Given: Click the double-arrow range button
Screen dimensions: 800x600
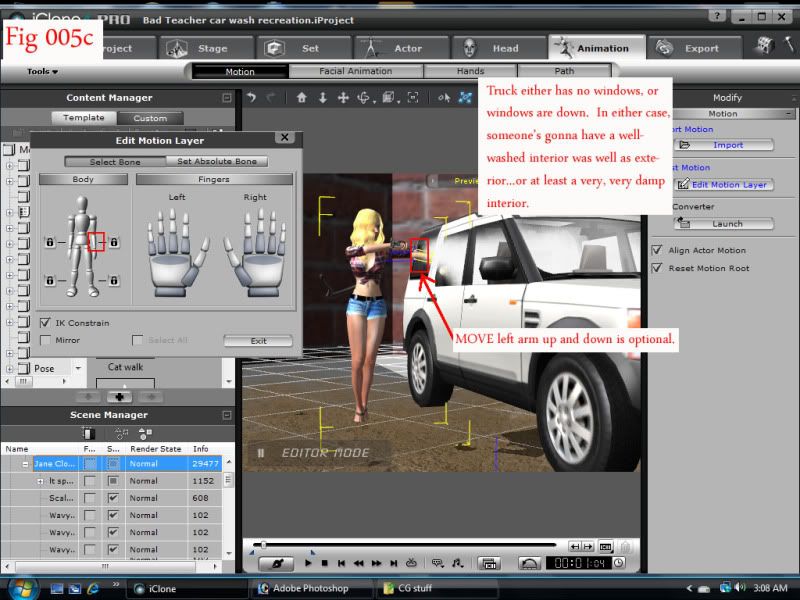Looking at the screenshot, I should (581, 547).
